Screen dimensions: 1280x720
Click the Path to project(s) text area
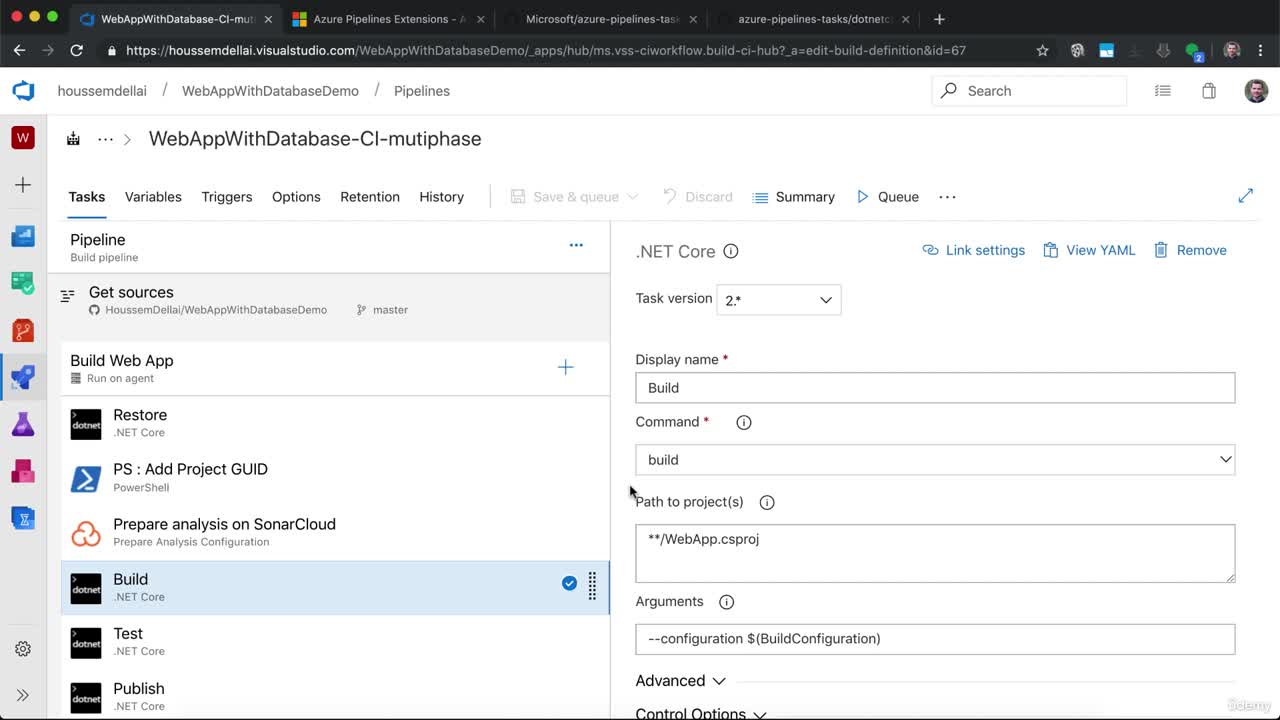[935, 553]
